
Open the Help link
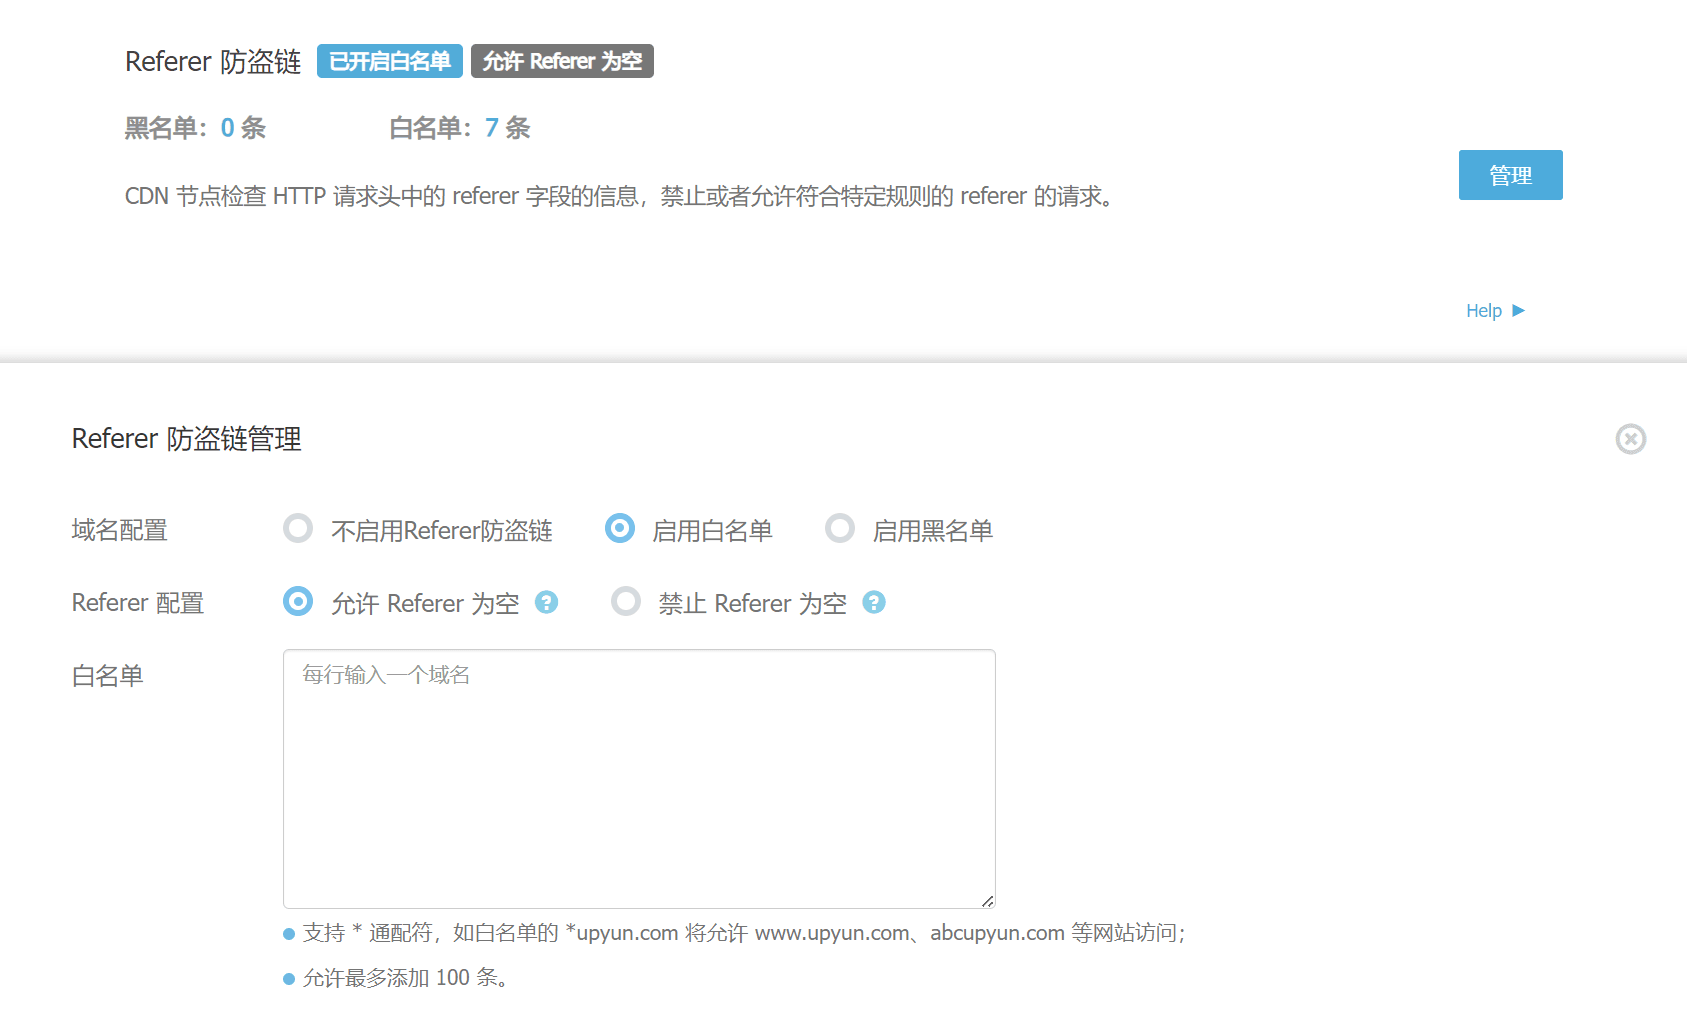coord(1484,310)
